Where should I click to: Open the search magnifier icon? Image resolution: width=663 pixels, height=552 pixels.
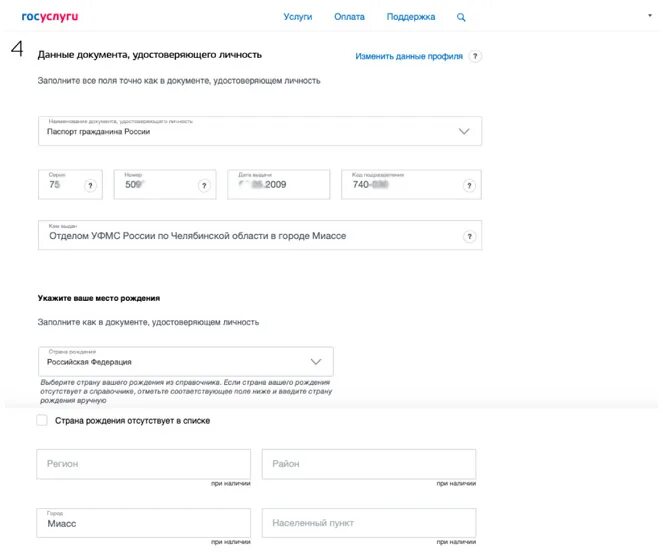pos(461,17)
